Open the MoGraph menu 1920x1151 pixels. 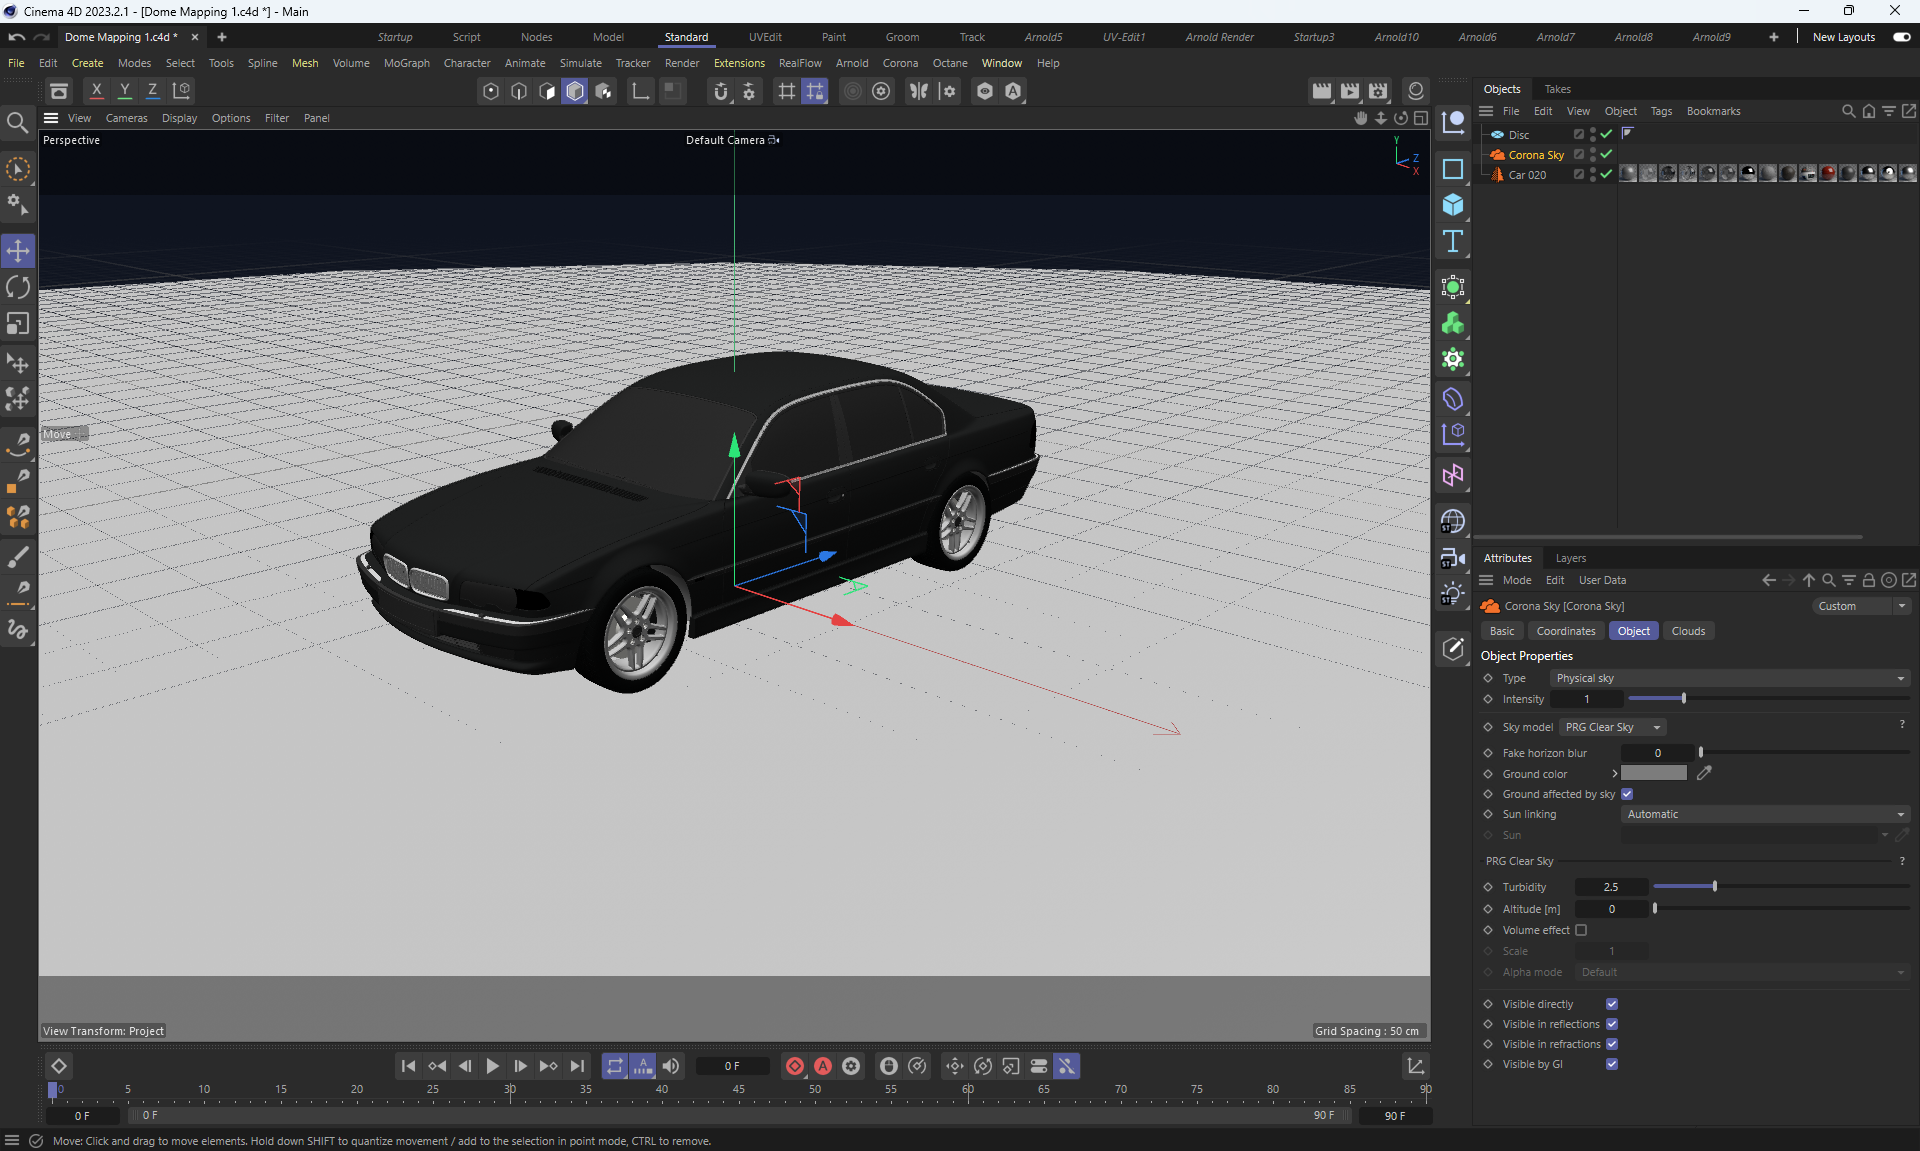406,63
